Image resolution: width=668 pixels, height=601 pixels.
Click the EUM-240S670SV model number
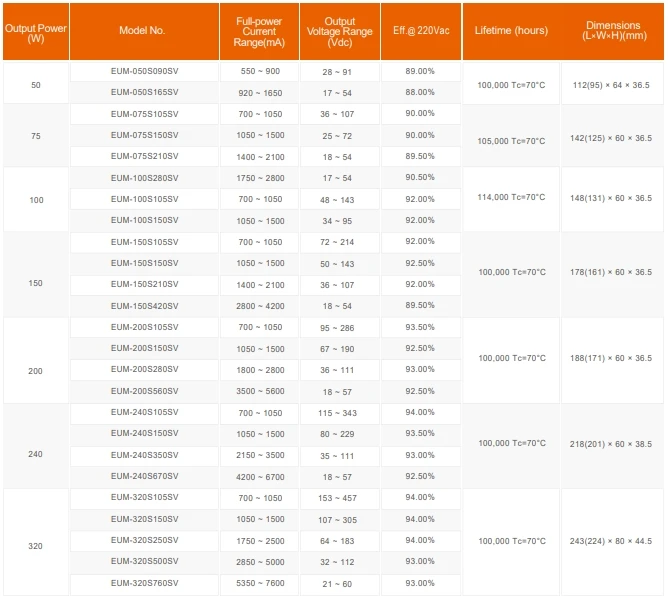144,477
